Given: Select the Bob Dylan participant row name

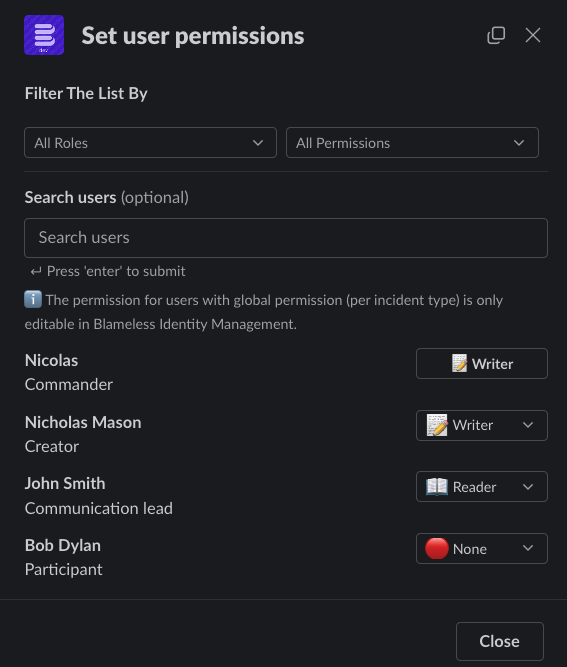Looking at the screenshot, I should (63, 545).
